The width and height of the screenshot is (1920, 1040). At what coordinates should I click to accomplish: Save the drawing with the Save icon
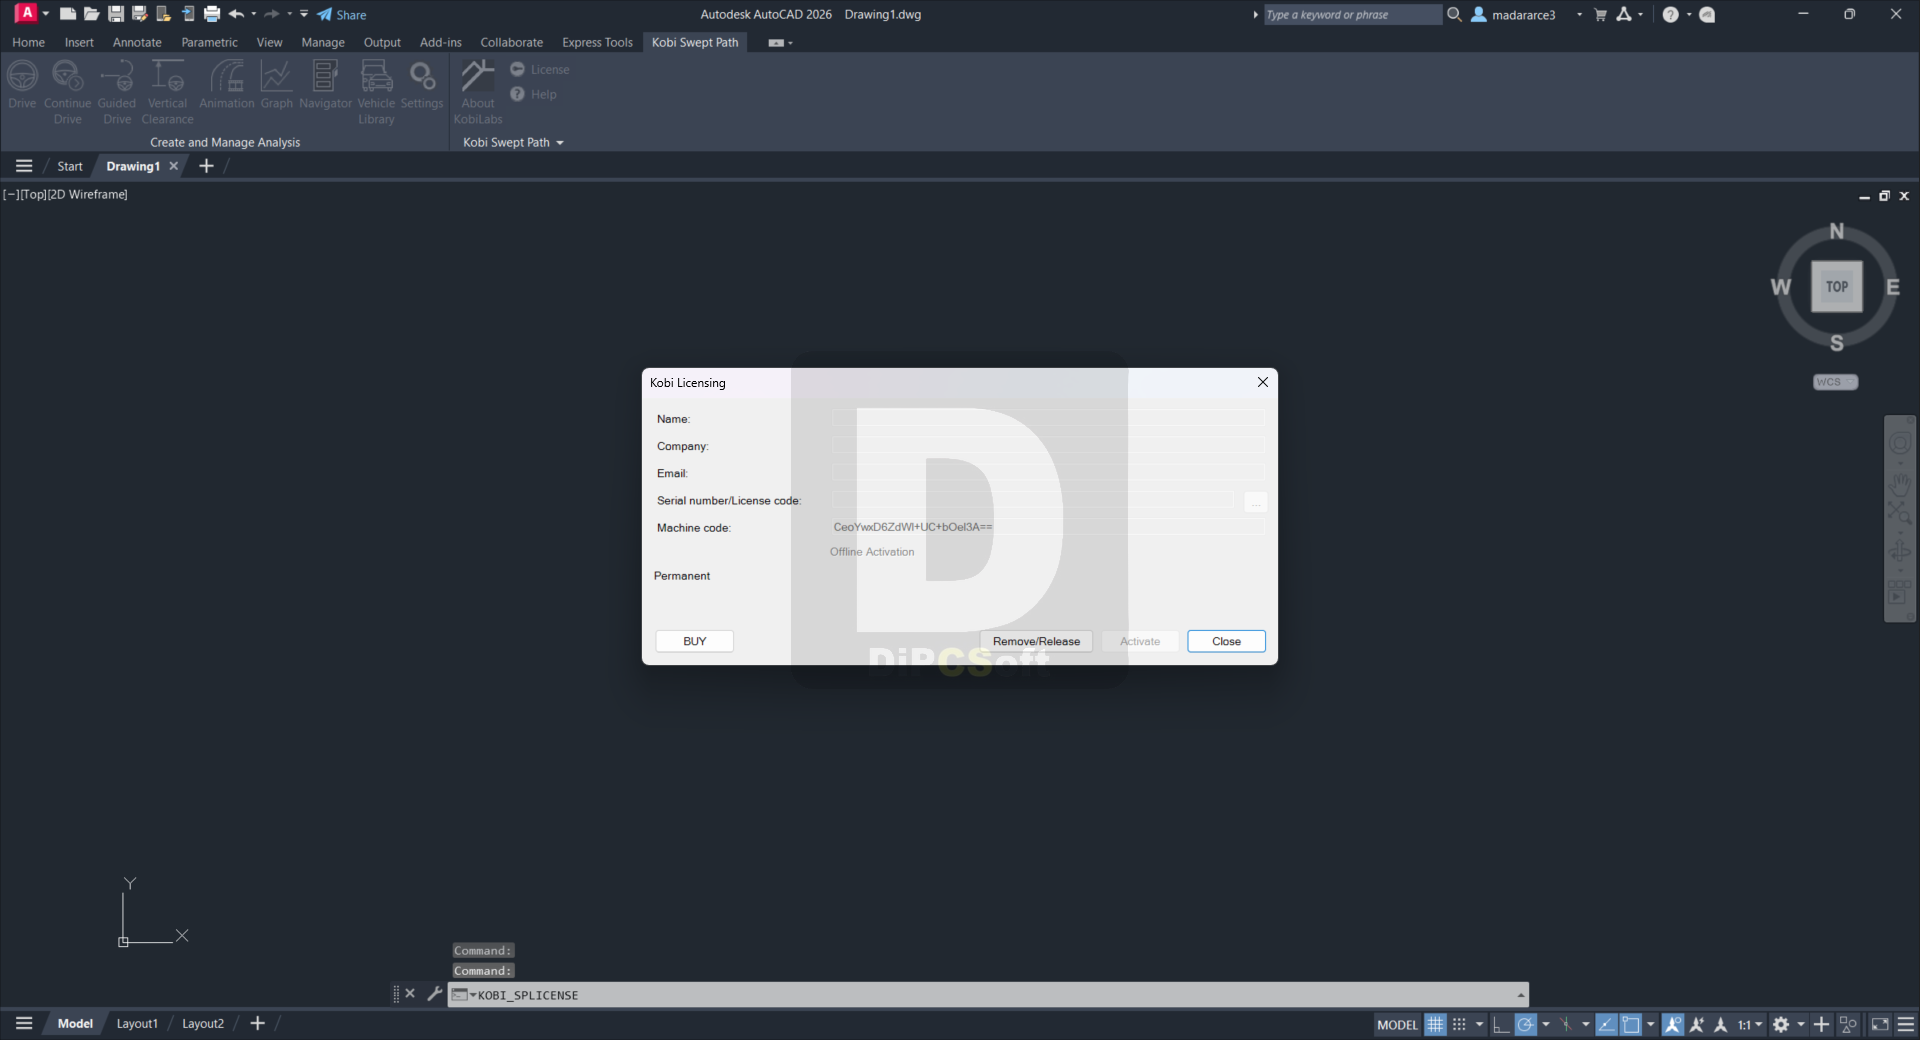click(x=115, y=14)
